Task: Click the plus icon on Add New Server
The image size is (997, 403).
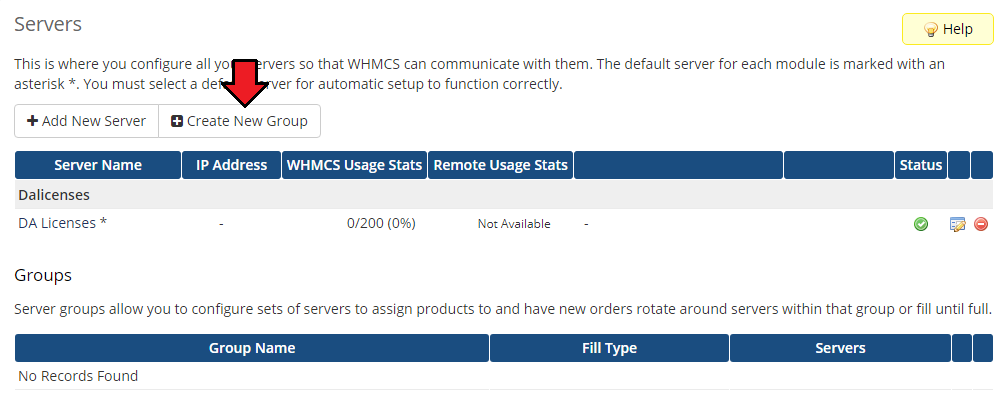Action: [32, 121]
